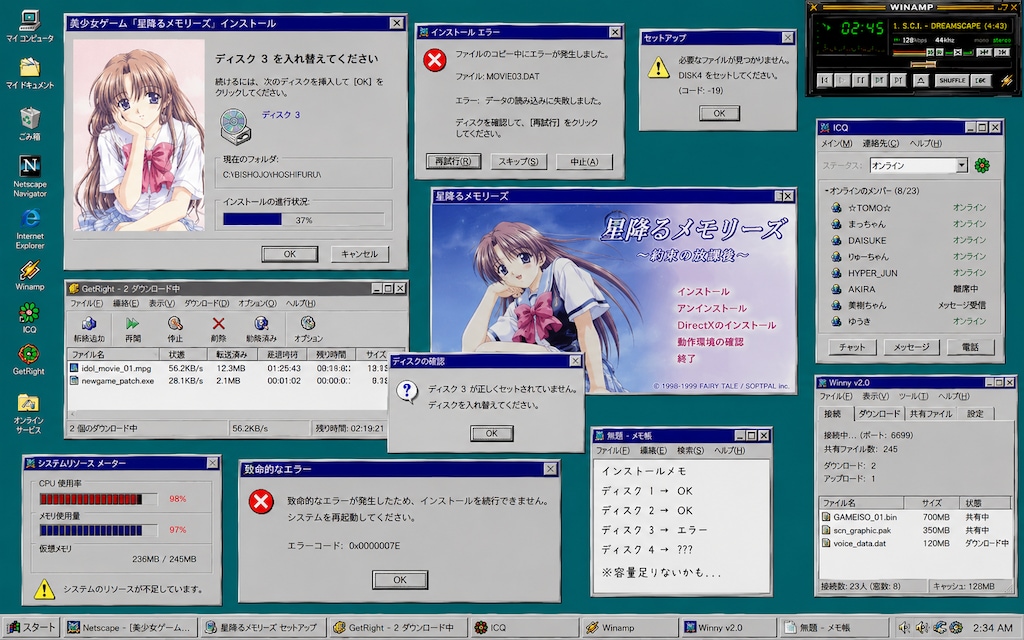Switch to Winny v2.0 taskbar button
1024x640 pixels.
coord(728,628)
